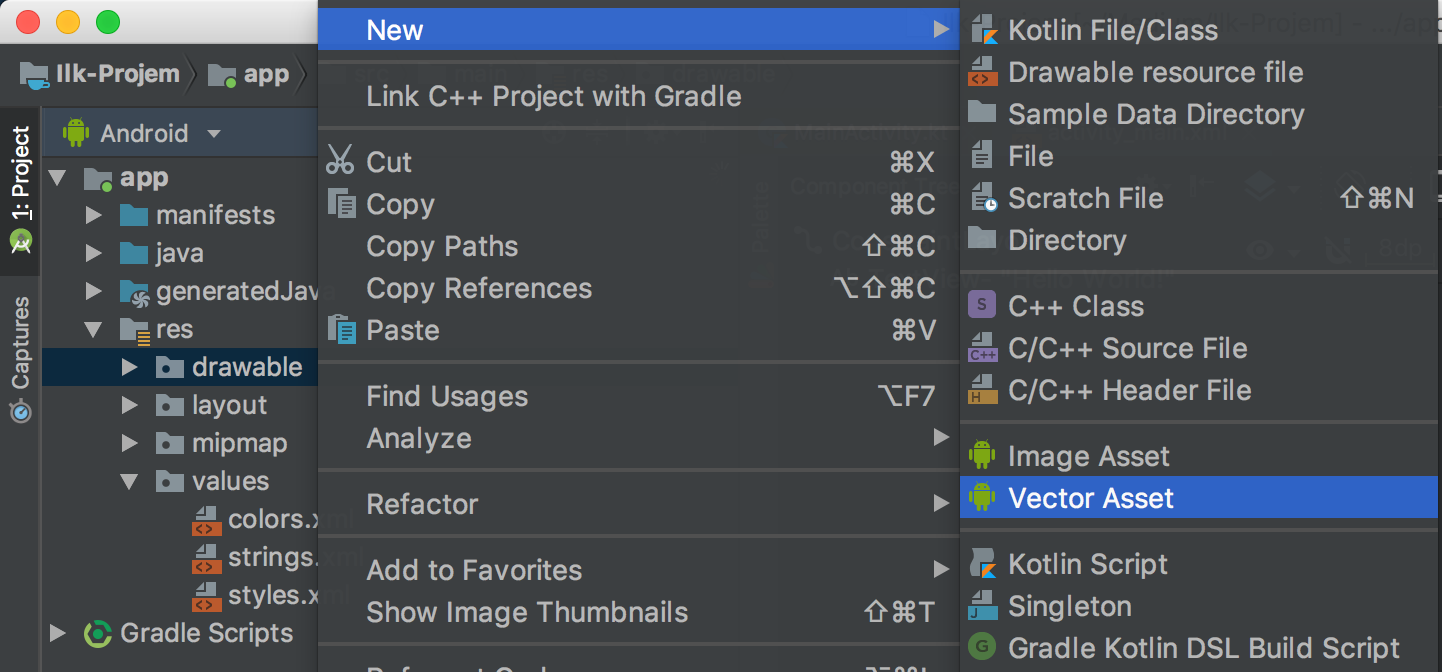
Task: Click the Sample Data Directory folder icon
Action: 983,113
